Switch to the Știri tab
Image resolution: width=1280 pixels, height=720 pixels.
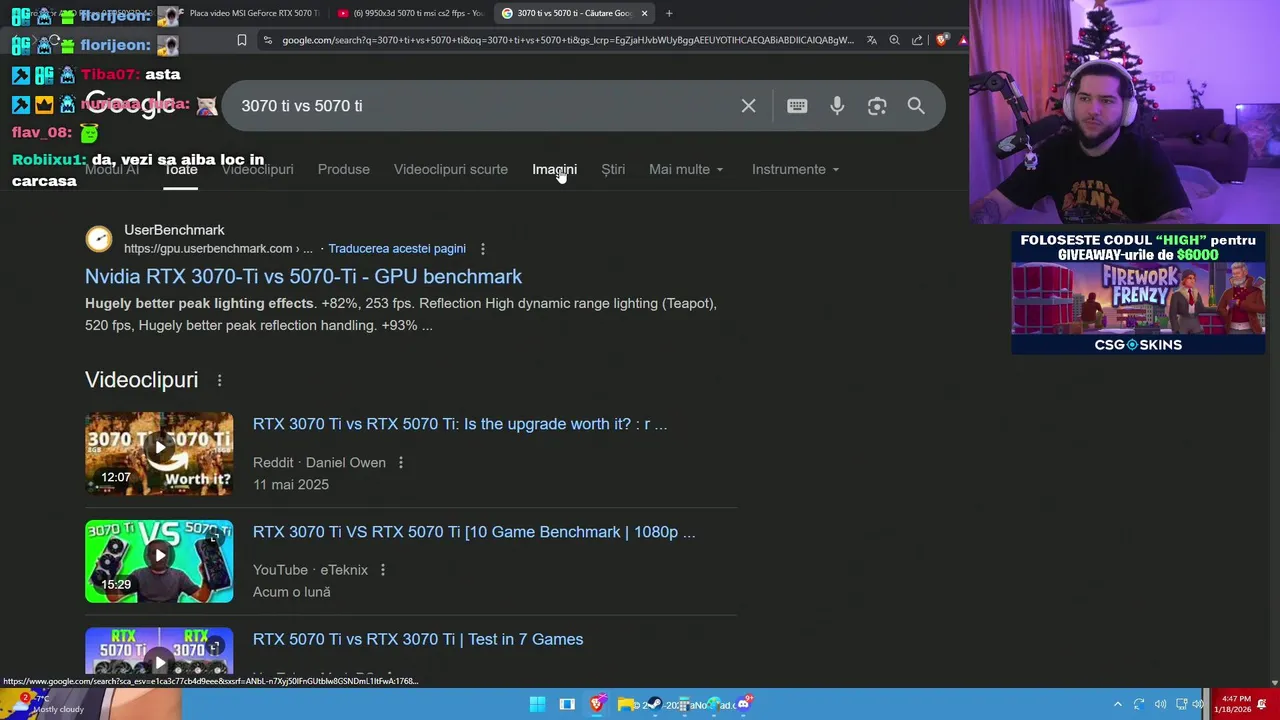613,169
